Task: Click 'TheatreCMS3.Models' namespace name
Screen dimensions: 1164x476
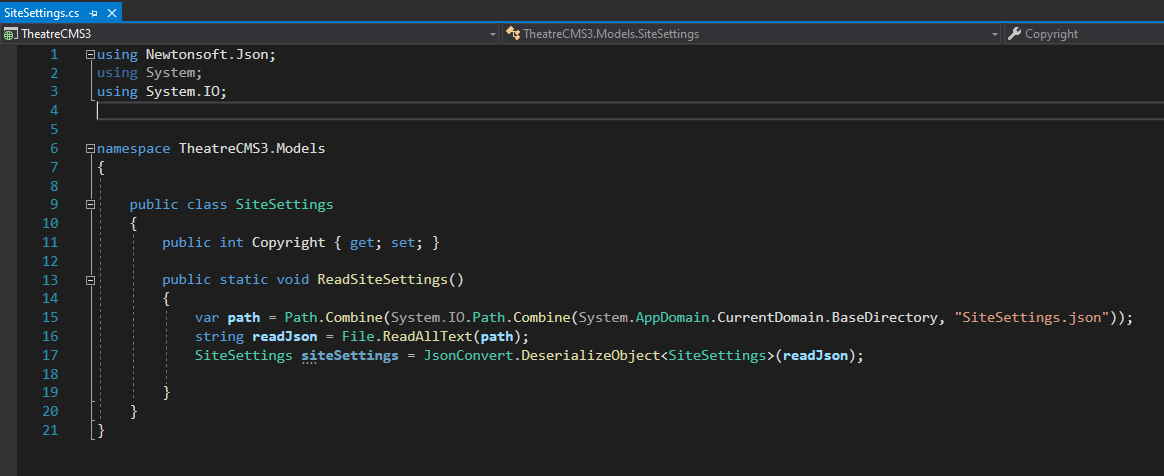Action: 252,149
